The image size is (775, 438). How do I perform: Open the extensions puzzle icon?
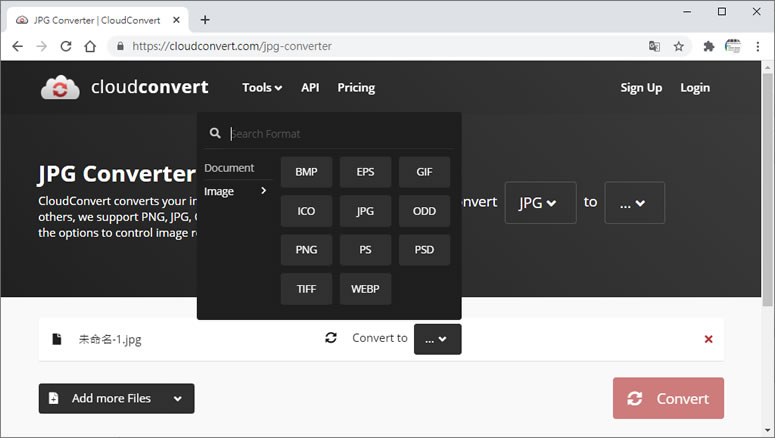tap(709, 46)
